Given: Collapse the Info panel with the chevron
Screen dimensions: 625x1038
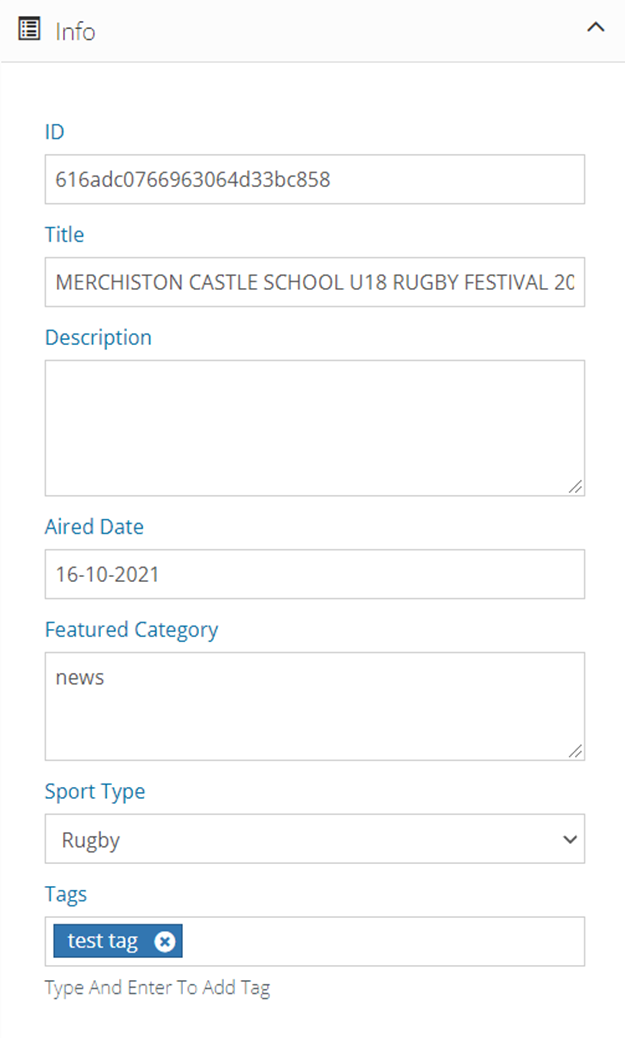Looking at the screenshot, I should click(595, 28).
